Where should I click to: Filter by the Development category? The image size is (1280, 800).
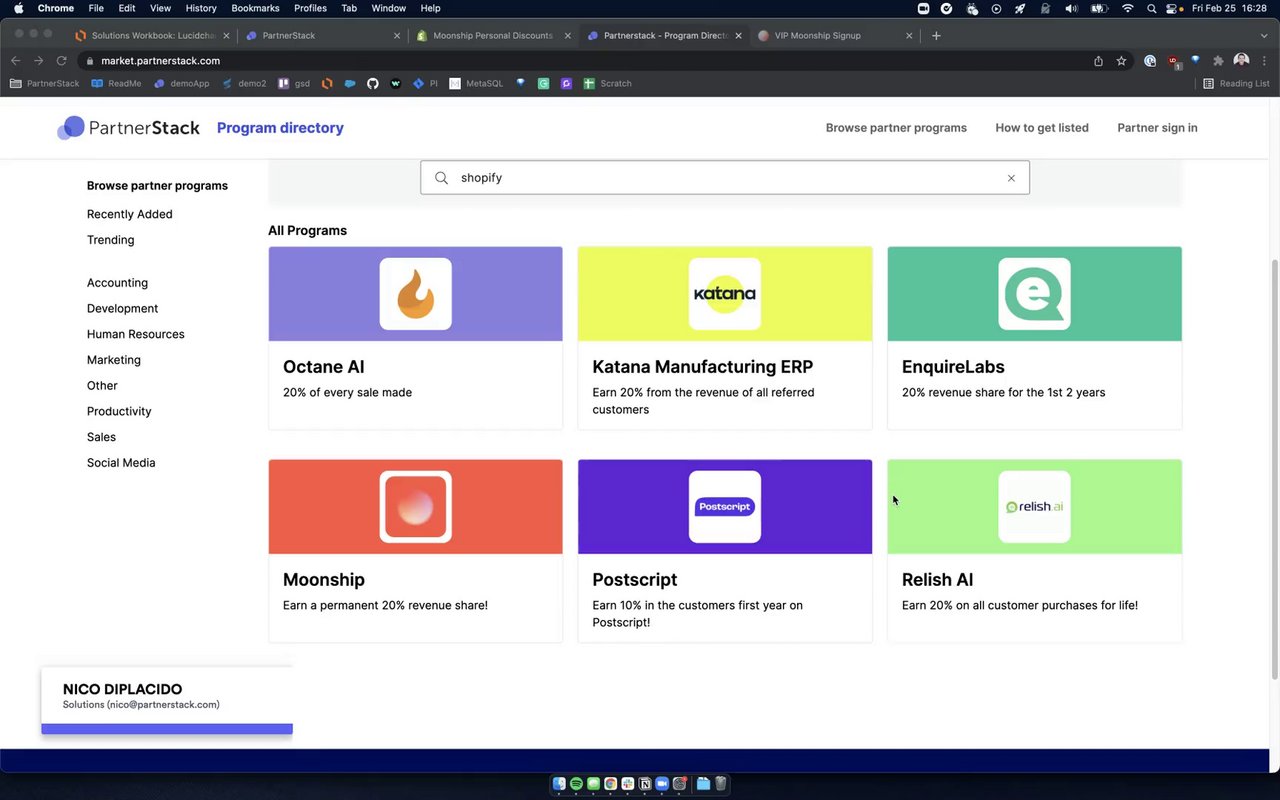pyautogui.click(x=122, y=309)
